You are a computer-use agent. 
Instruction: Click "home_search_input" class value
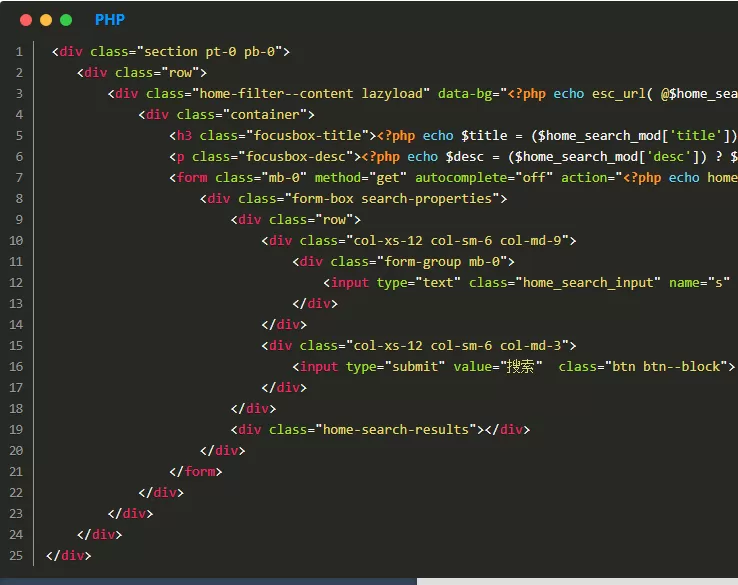click(x=588, y=283)
